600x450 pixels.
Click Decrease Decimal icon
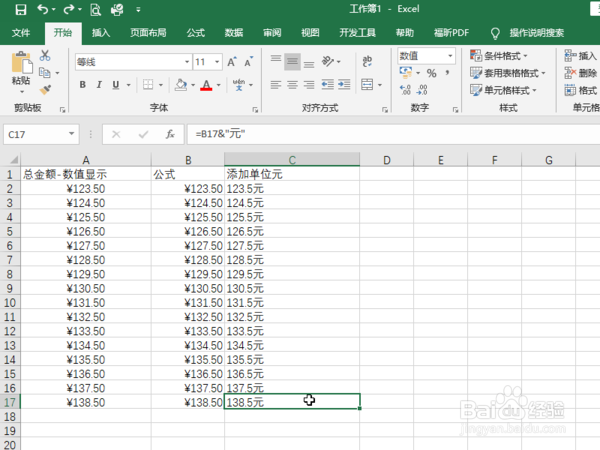click(x=422, y=90)
